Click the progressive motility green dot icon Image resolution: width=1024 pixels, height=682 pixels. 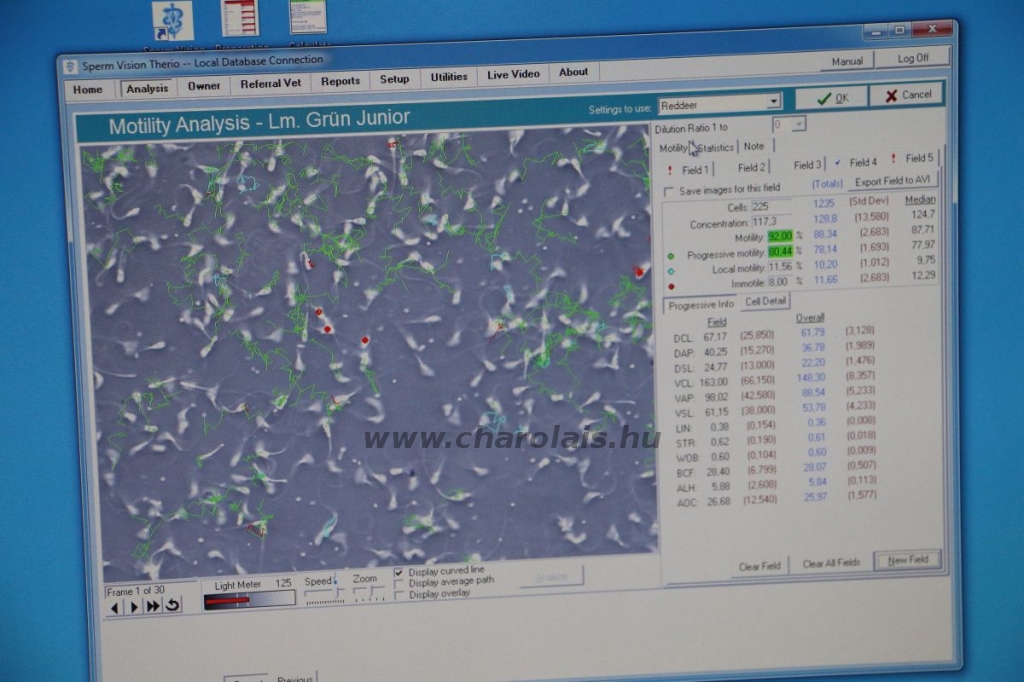[671, 255]
